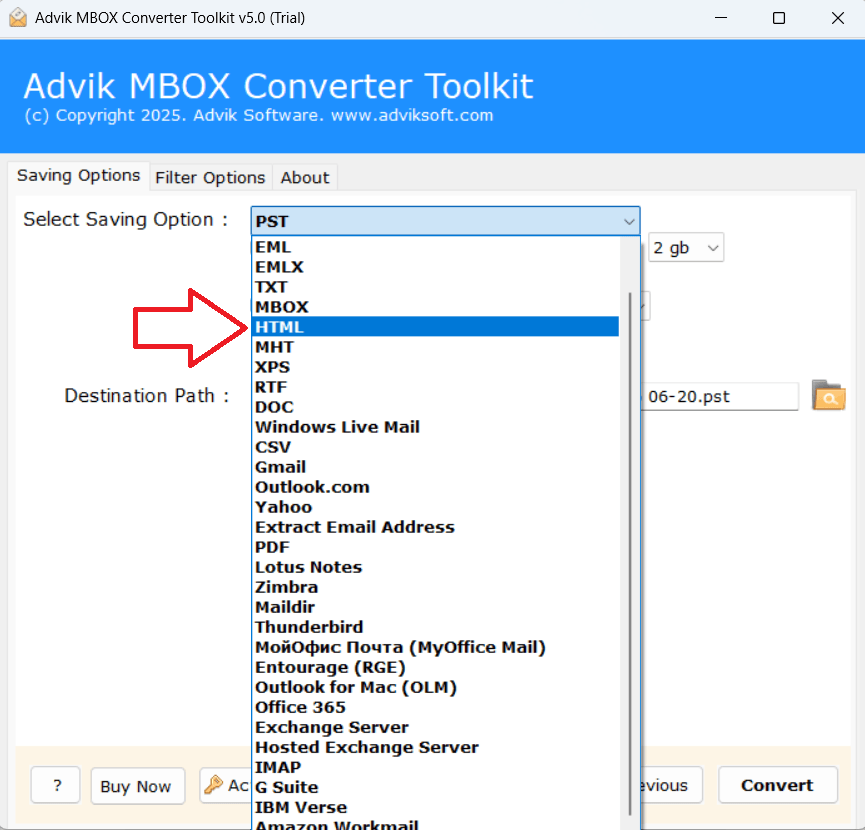Select XPS in the format list
The width and height of the screenshot is (865, 830).
click(x=435, y=367)
